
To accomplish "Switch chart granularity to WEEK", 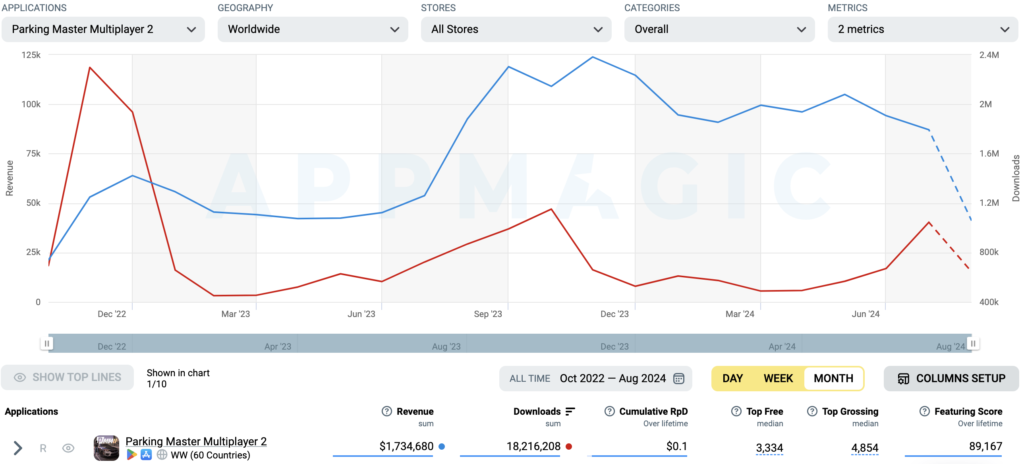I will pyautogui.click(x=778, y=378).
